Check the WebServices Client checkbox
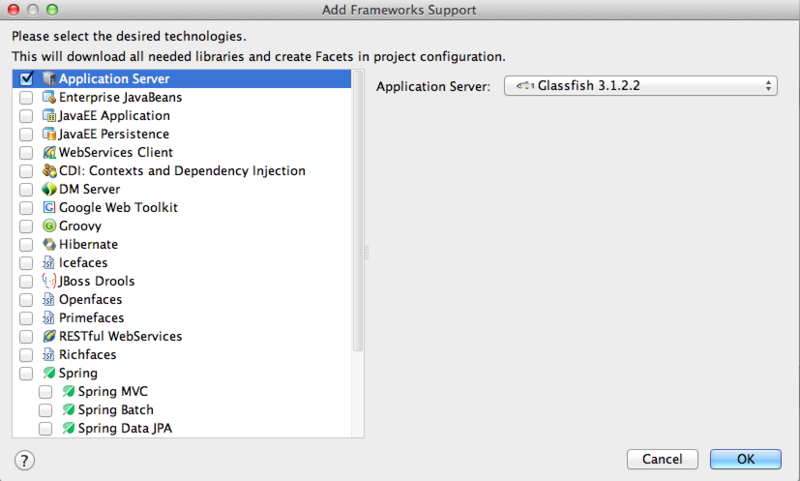800x481 pixels. [26, 153]
